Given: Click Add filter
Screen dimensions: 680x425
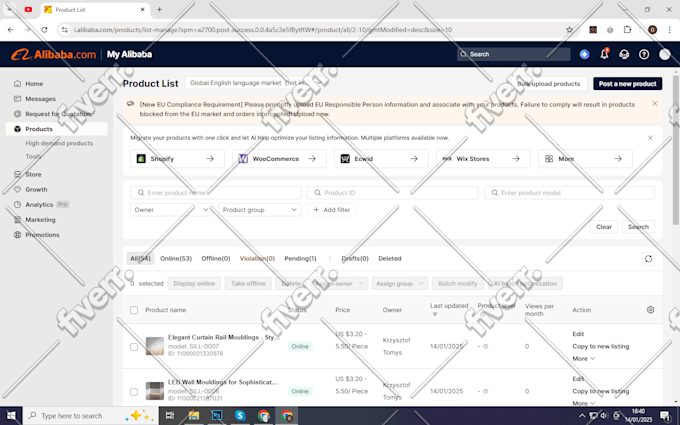Looking at the screenshot, I should coord(332,210).
